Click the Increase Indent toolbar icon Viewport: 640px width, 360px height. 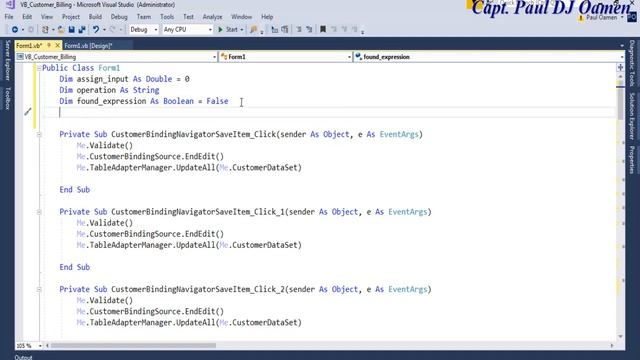click(285, 29)
